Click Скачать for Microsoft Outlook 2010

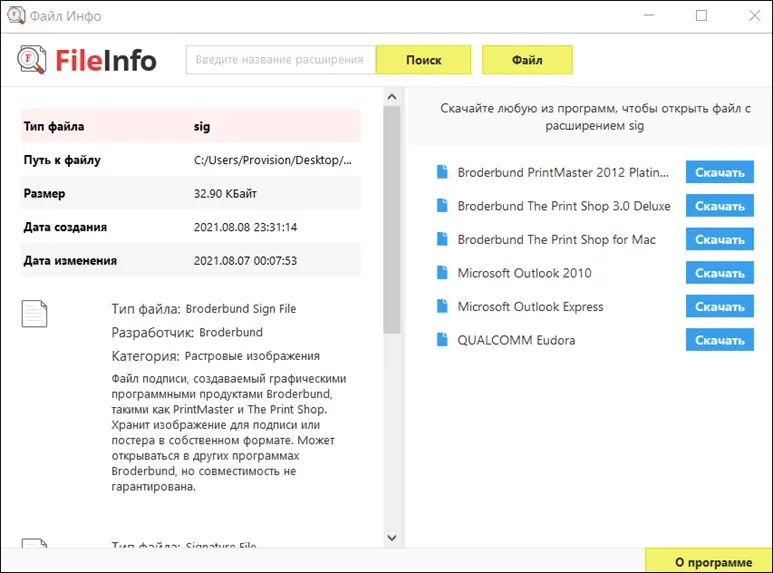(x=719, y=273)
